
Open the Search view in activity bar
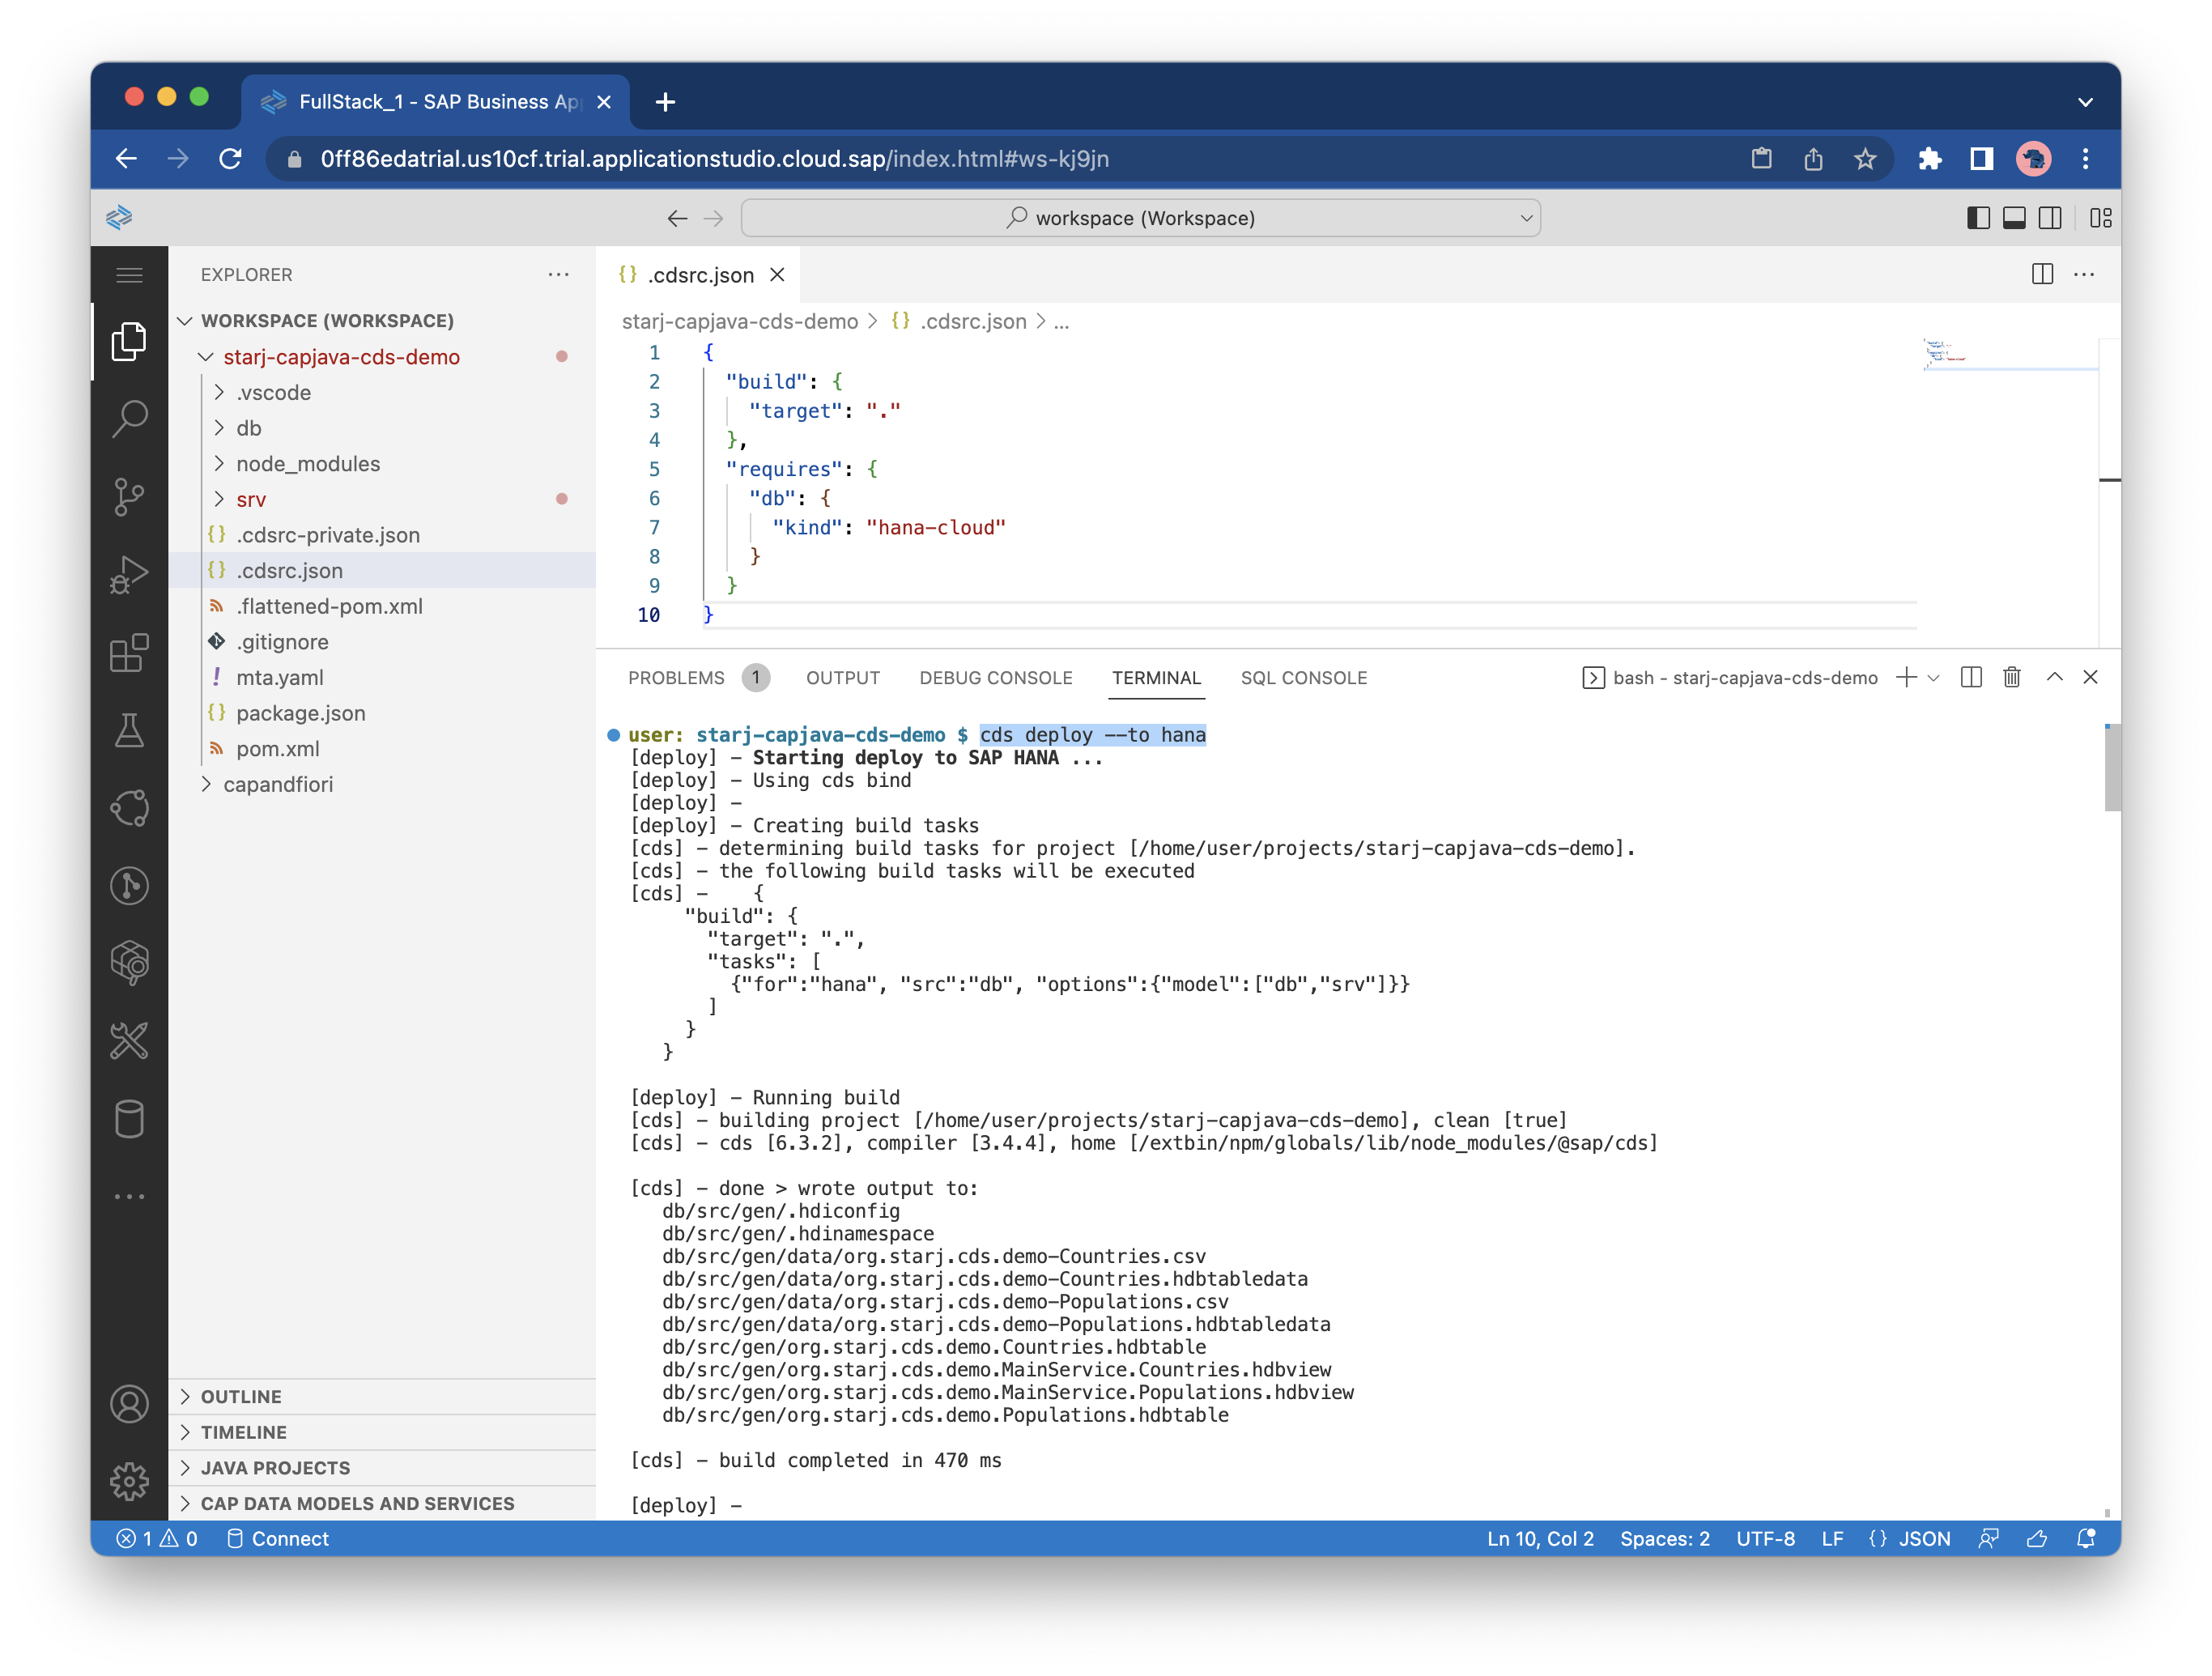129,418
